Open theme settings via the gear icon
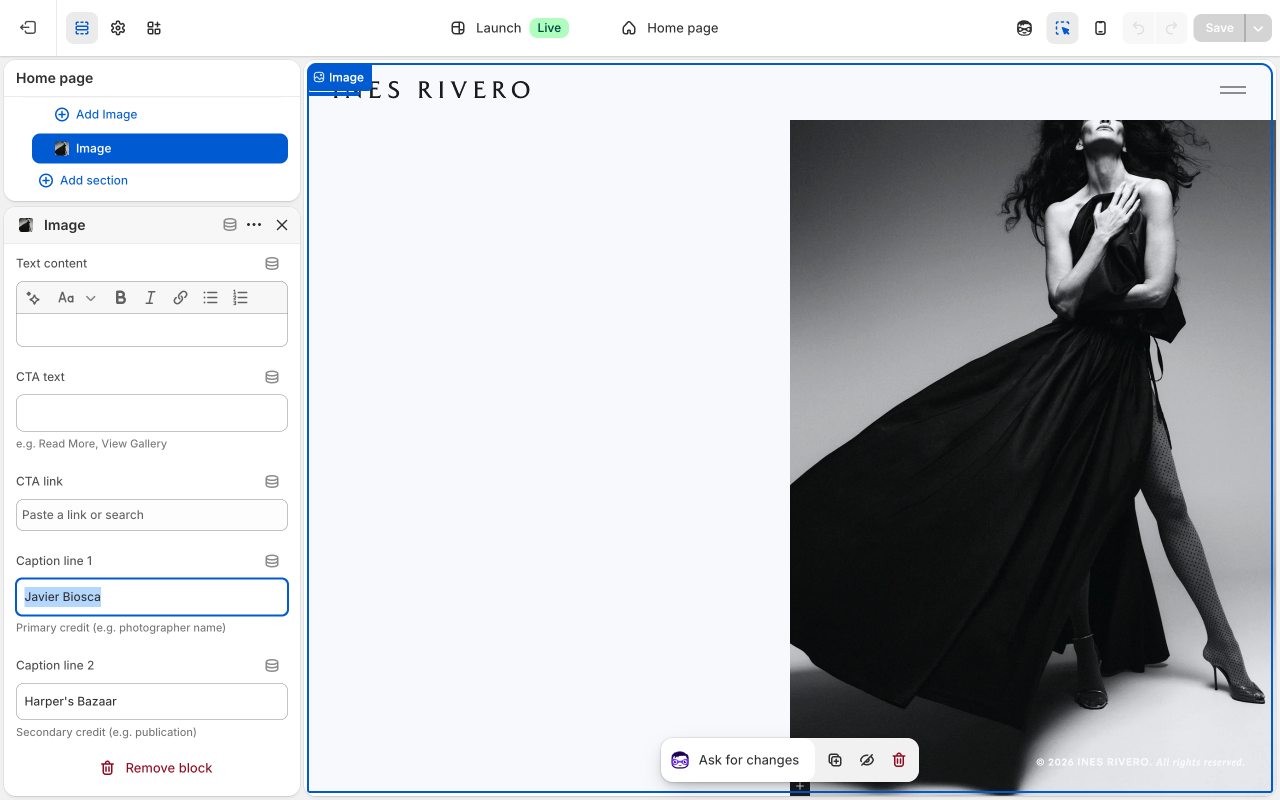Image resolution: width=1280 pixels, height=800 pixels. (117, 28)
